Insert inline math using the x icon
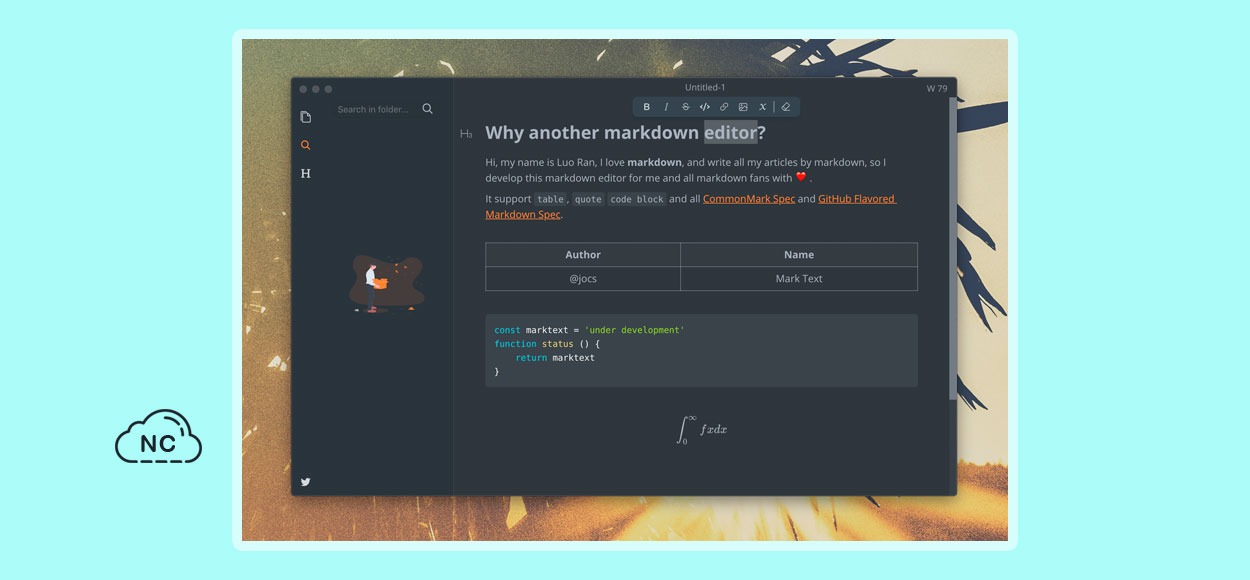 point(762,107)
